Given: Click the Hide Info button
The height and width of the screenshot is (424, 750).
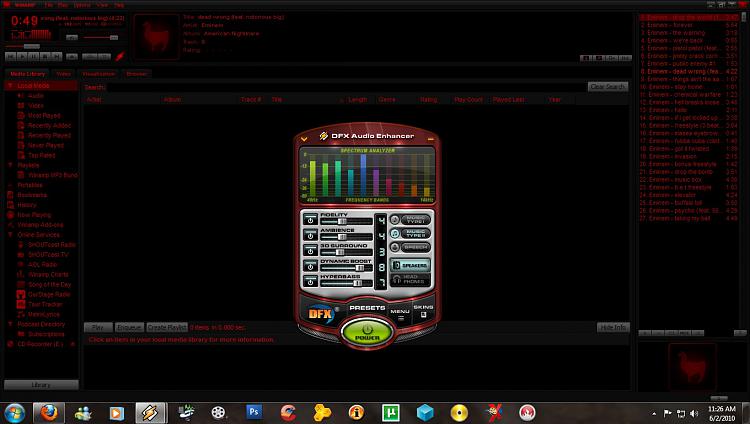Looking at the screenshot, I should tap(613, 327).
